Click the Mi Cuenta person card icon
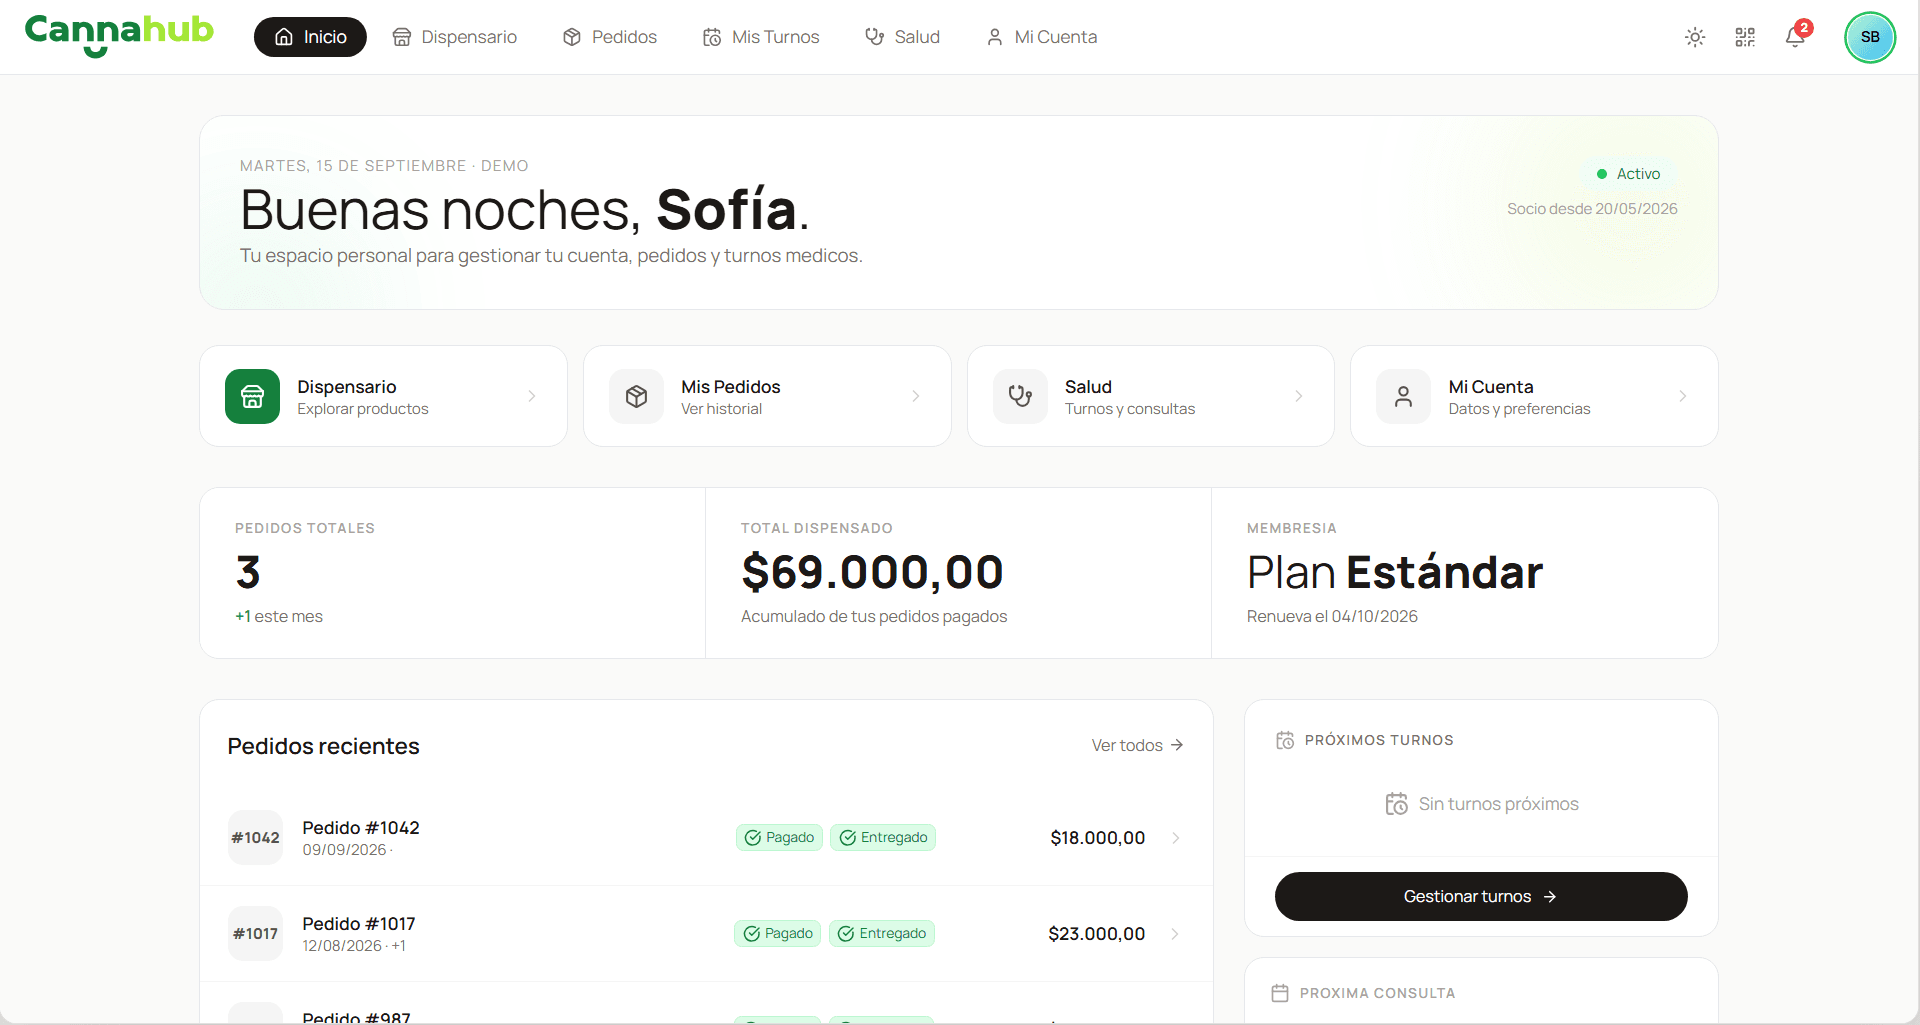1920x1025 pixels. pos(1403,396)
